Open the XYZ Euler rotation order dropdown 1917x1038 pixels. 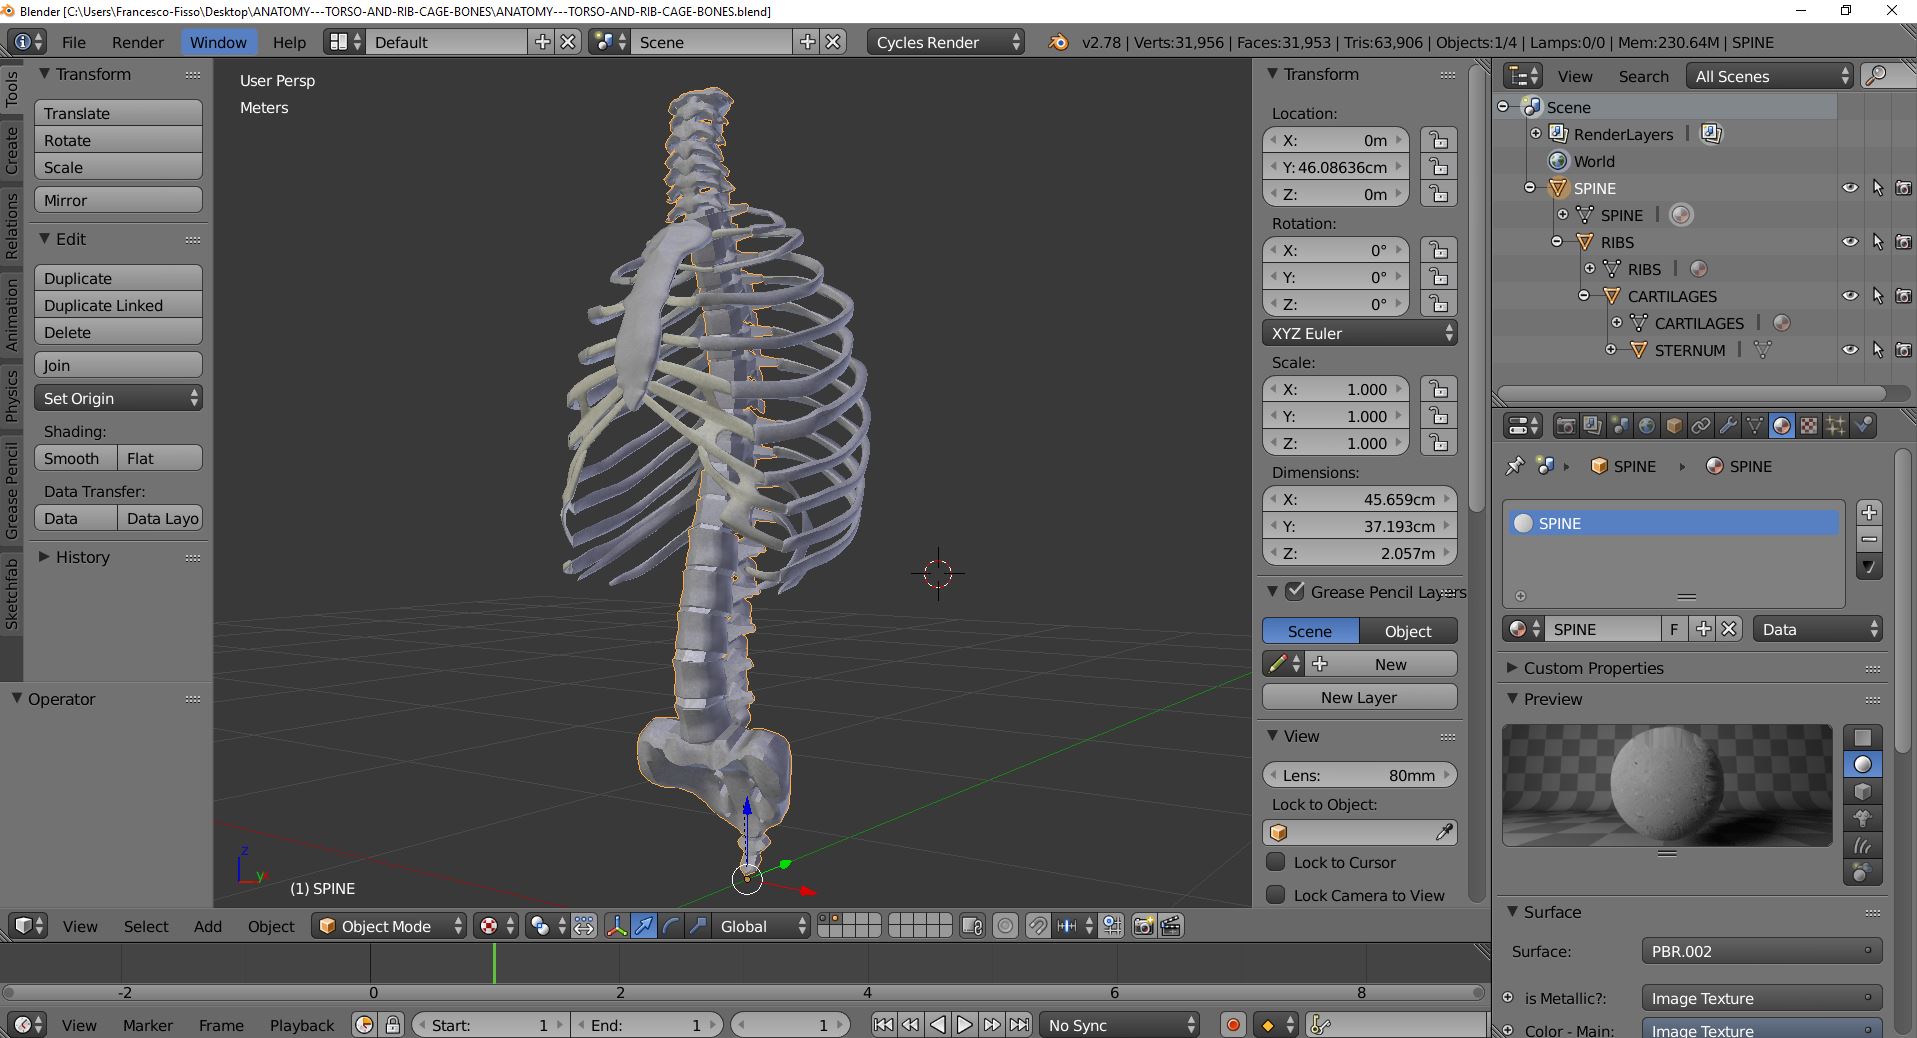tap(1360, 332)
